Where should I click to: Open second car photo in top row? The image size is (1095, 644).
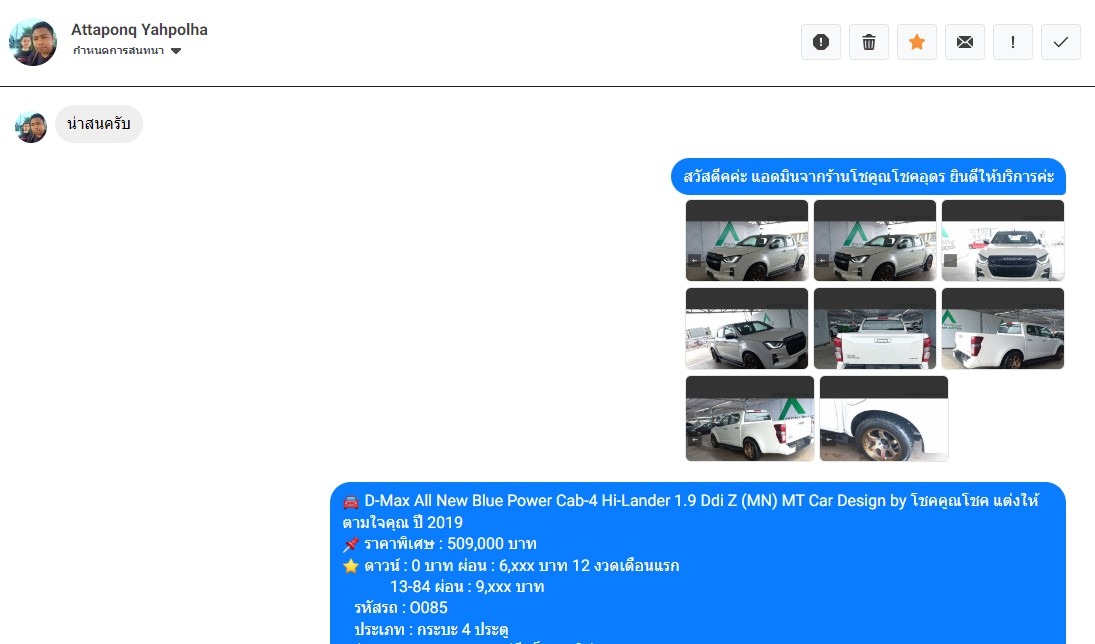click(x=874, y=240)
